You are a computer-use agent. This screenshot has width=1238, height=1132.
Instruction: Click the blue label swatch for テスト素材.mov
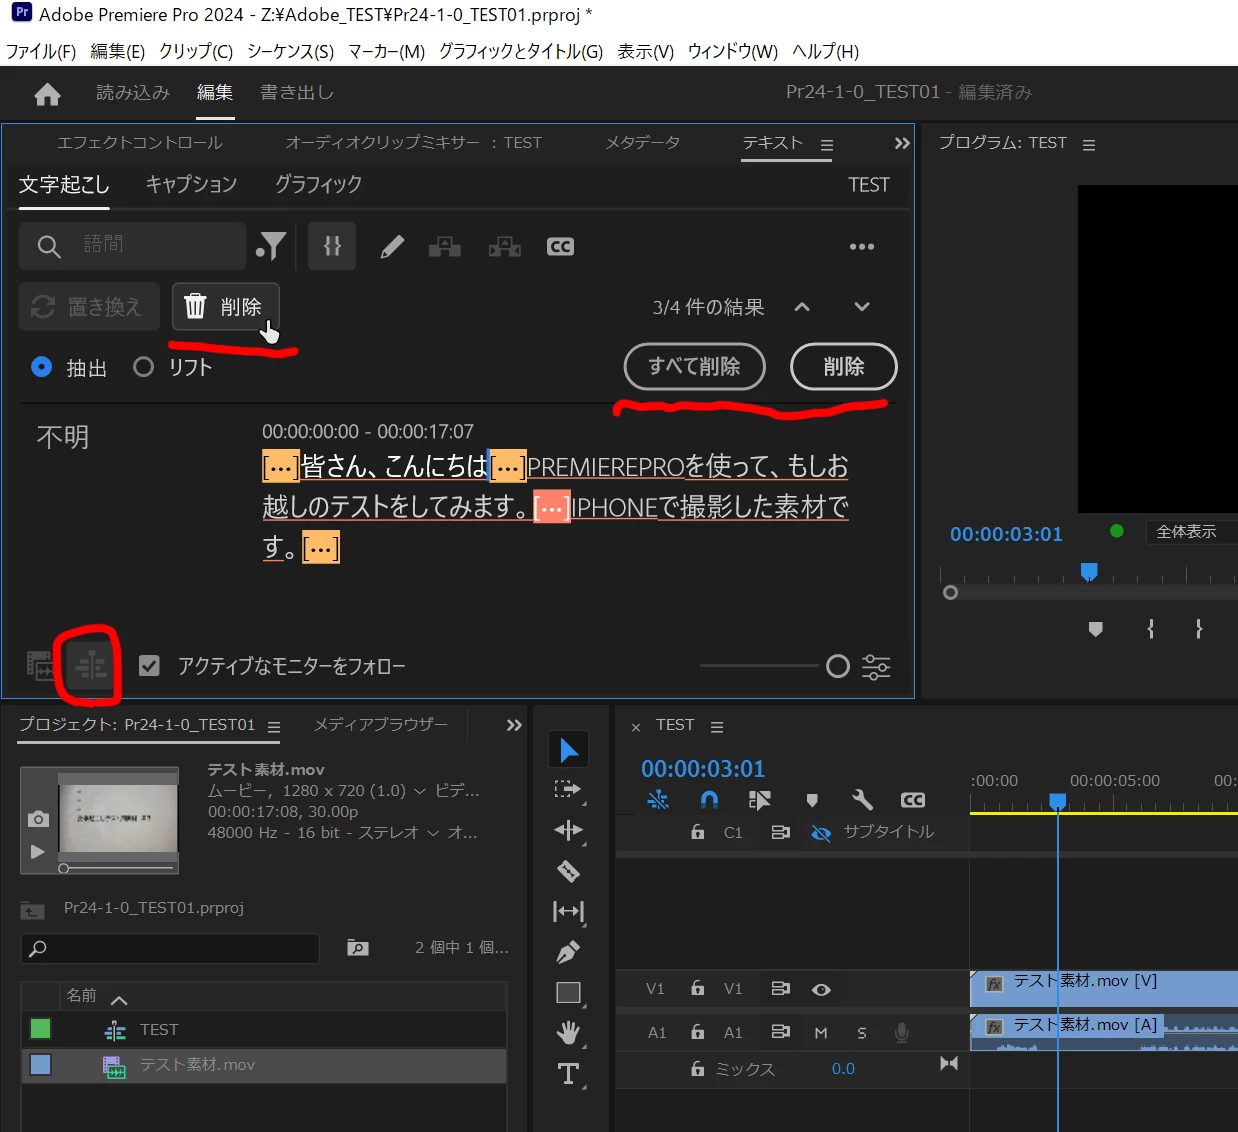coord(40,1064)
